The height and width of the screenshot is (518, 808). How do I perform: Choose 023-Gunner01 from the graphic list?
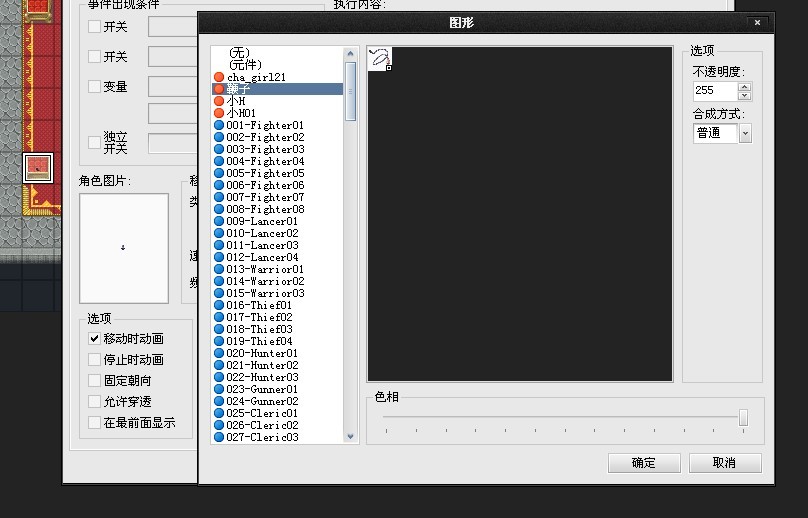277,389
